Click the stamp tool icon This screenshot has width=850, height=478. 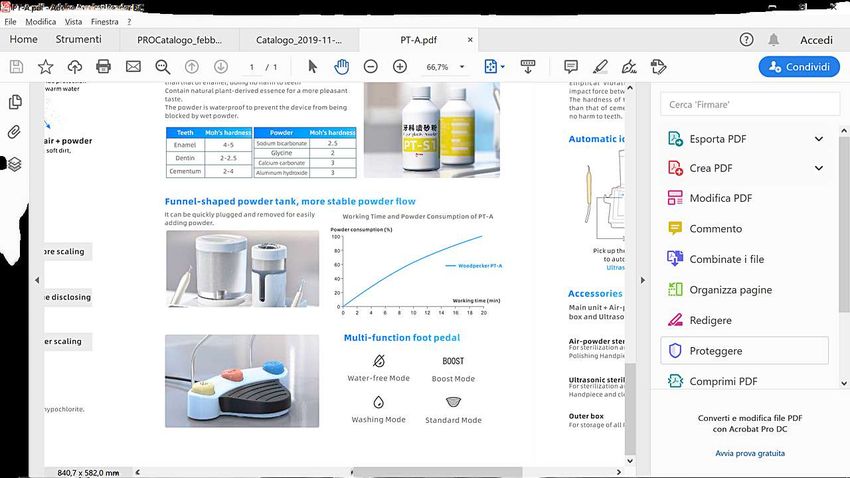(659, 67)
